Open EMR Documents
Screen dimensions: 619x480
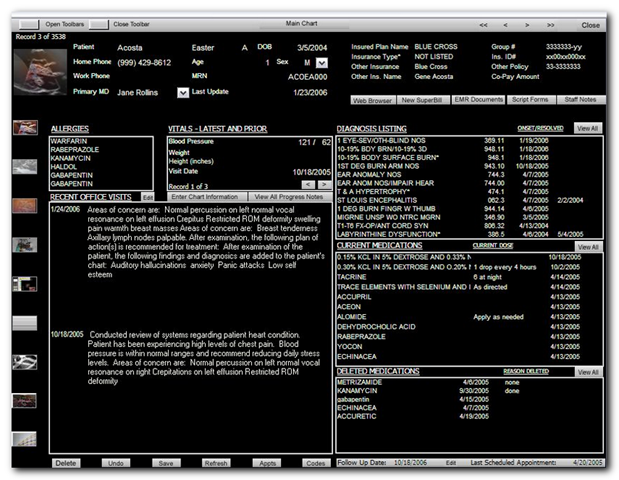(x=478, y=100)
